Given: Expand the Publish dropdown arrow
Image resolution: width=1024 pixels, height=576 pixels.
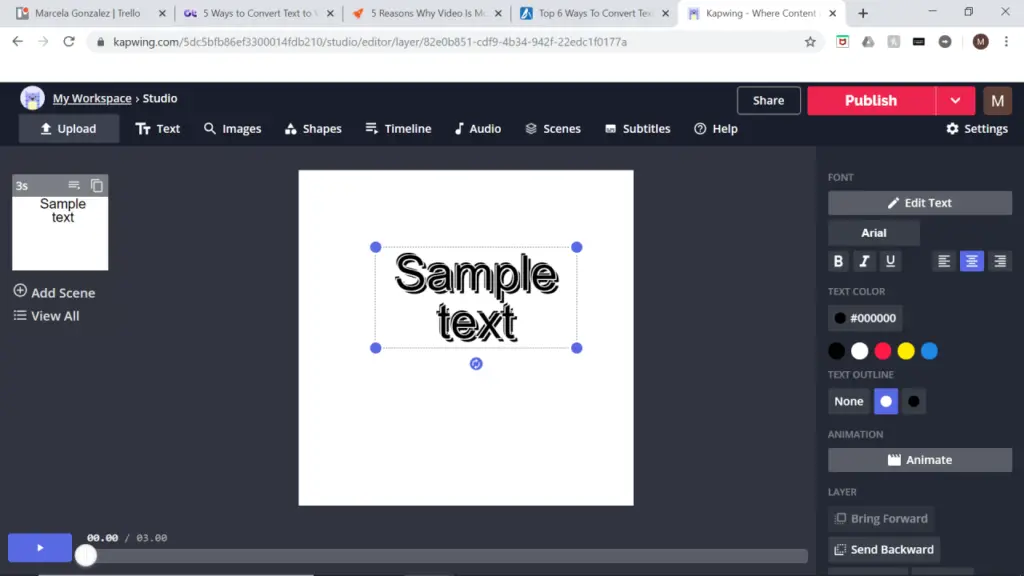Looking at the screenshot, I should point(955,100).
